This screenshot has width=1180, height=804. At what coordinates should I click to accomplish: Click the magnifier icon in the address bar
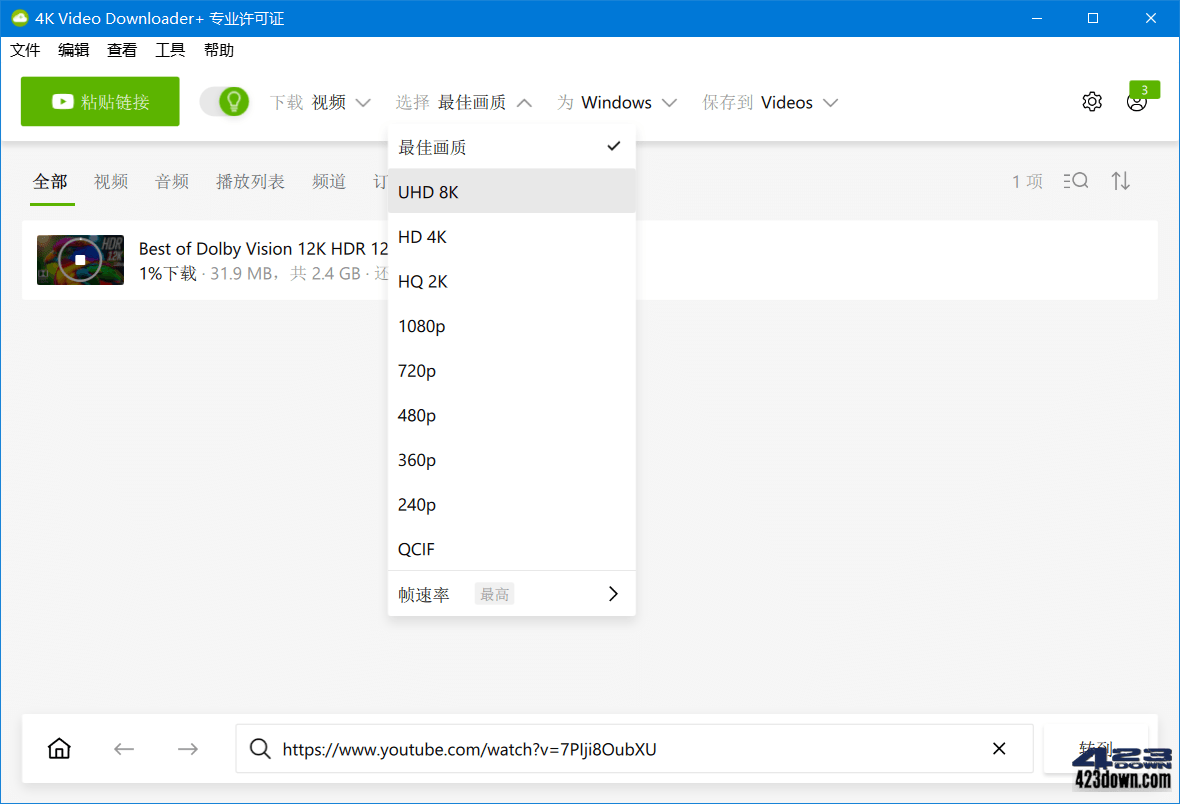tap(260, 748)
